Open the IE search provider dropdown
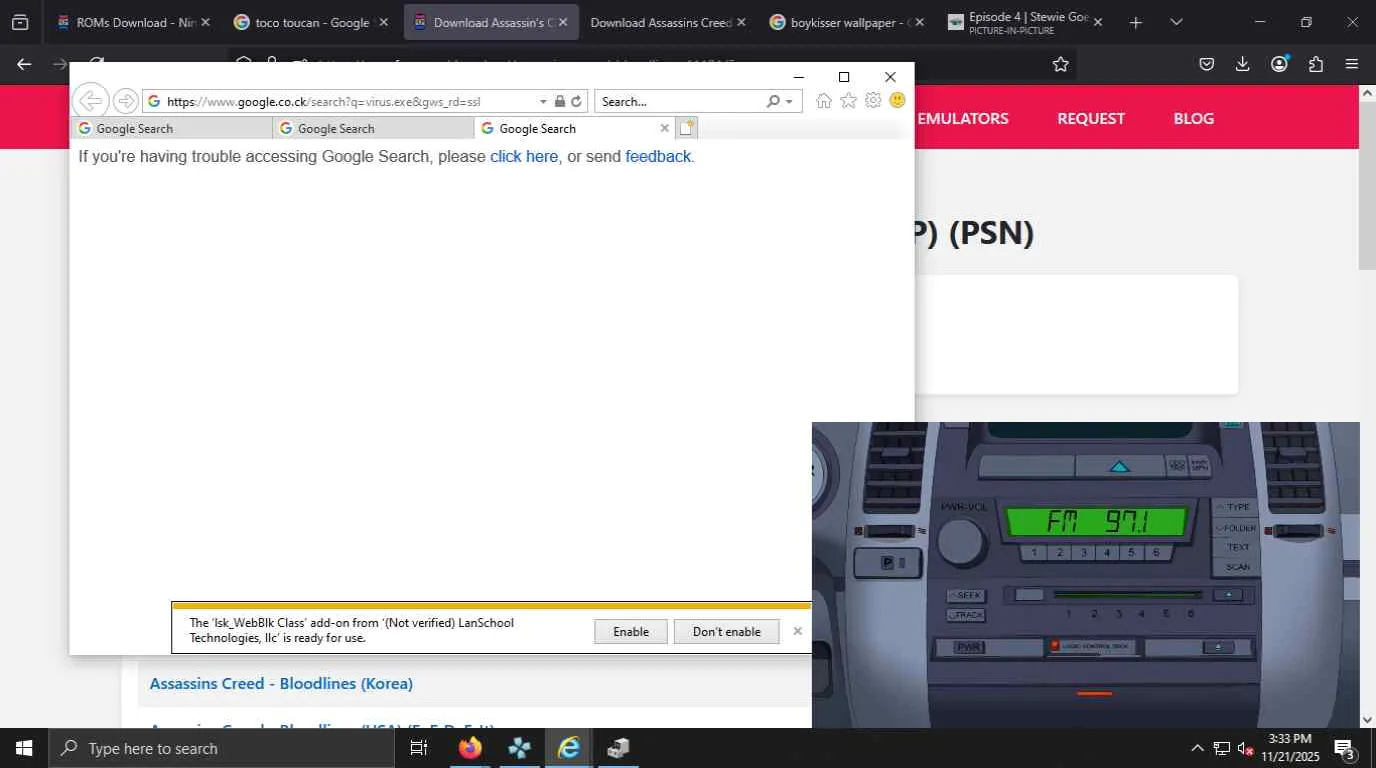 pyautogui.click(x=789, y=101)
